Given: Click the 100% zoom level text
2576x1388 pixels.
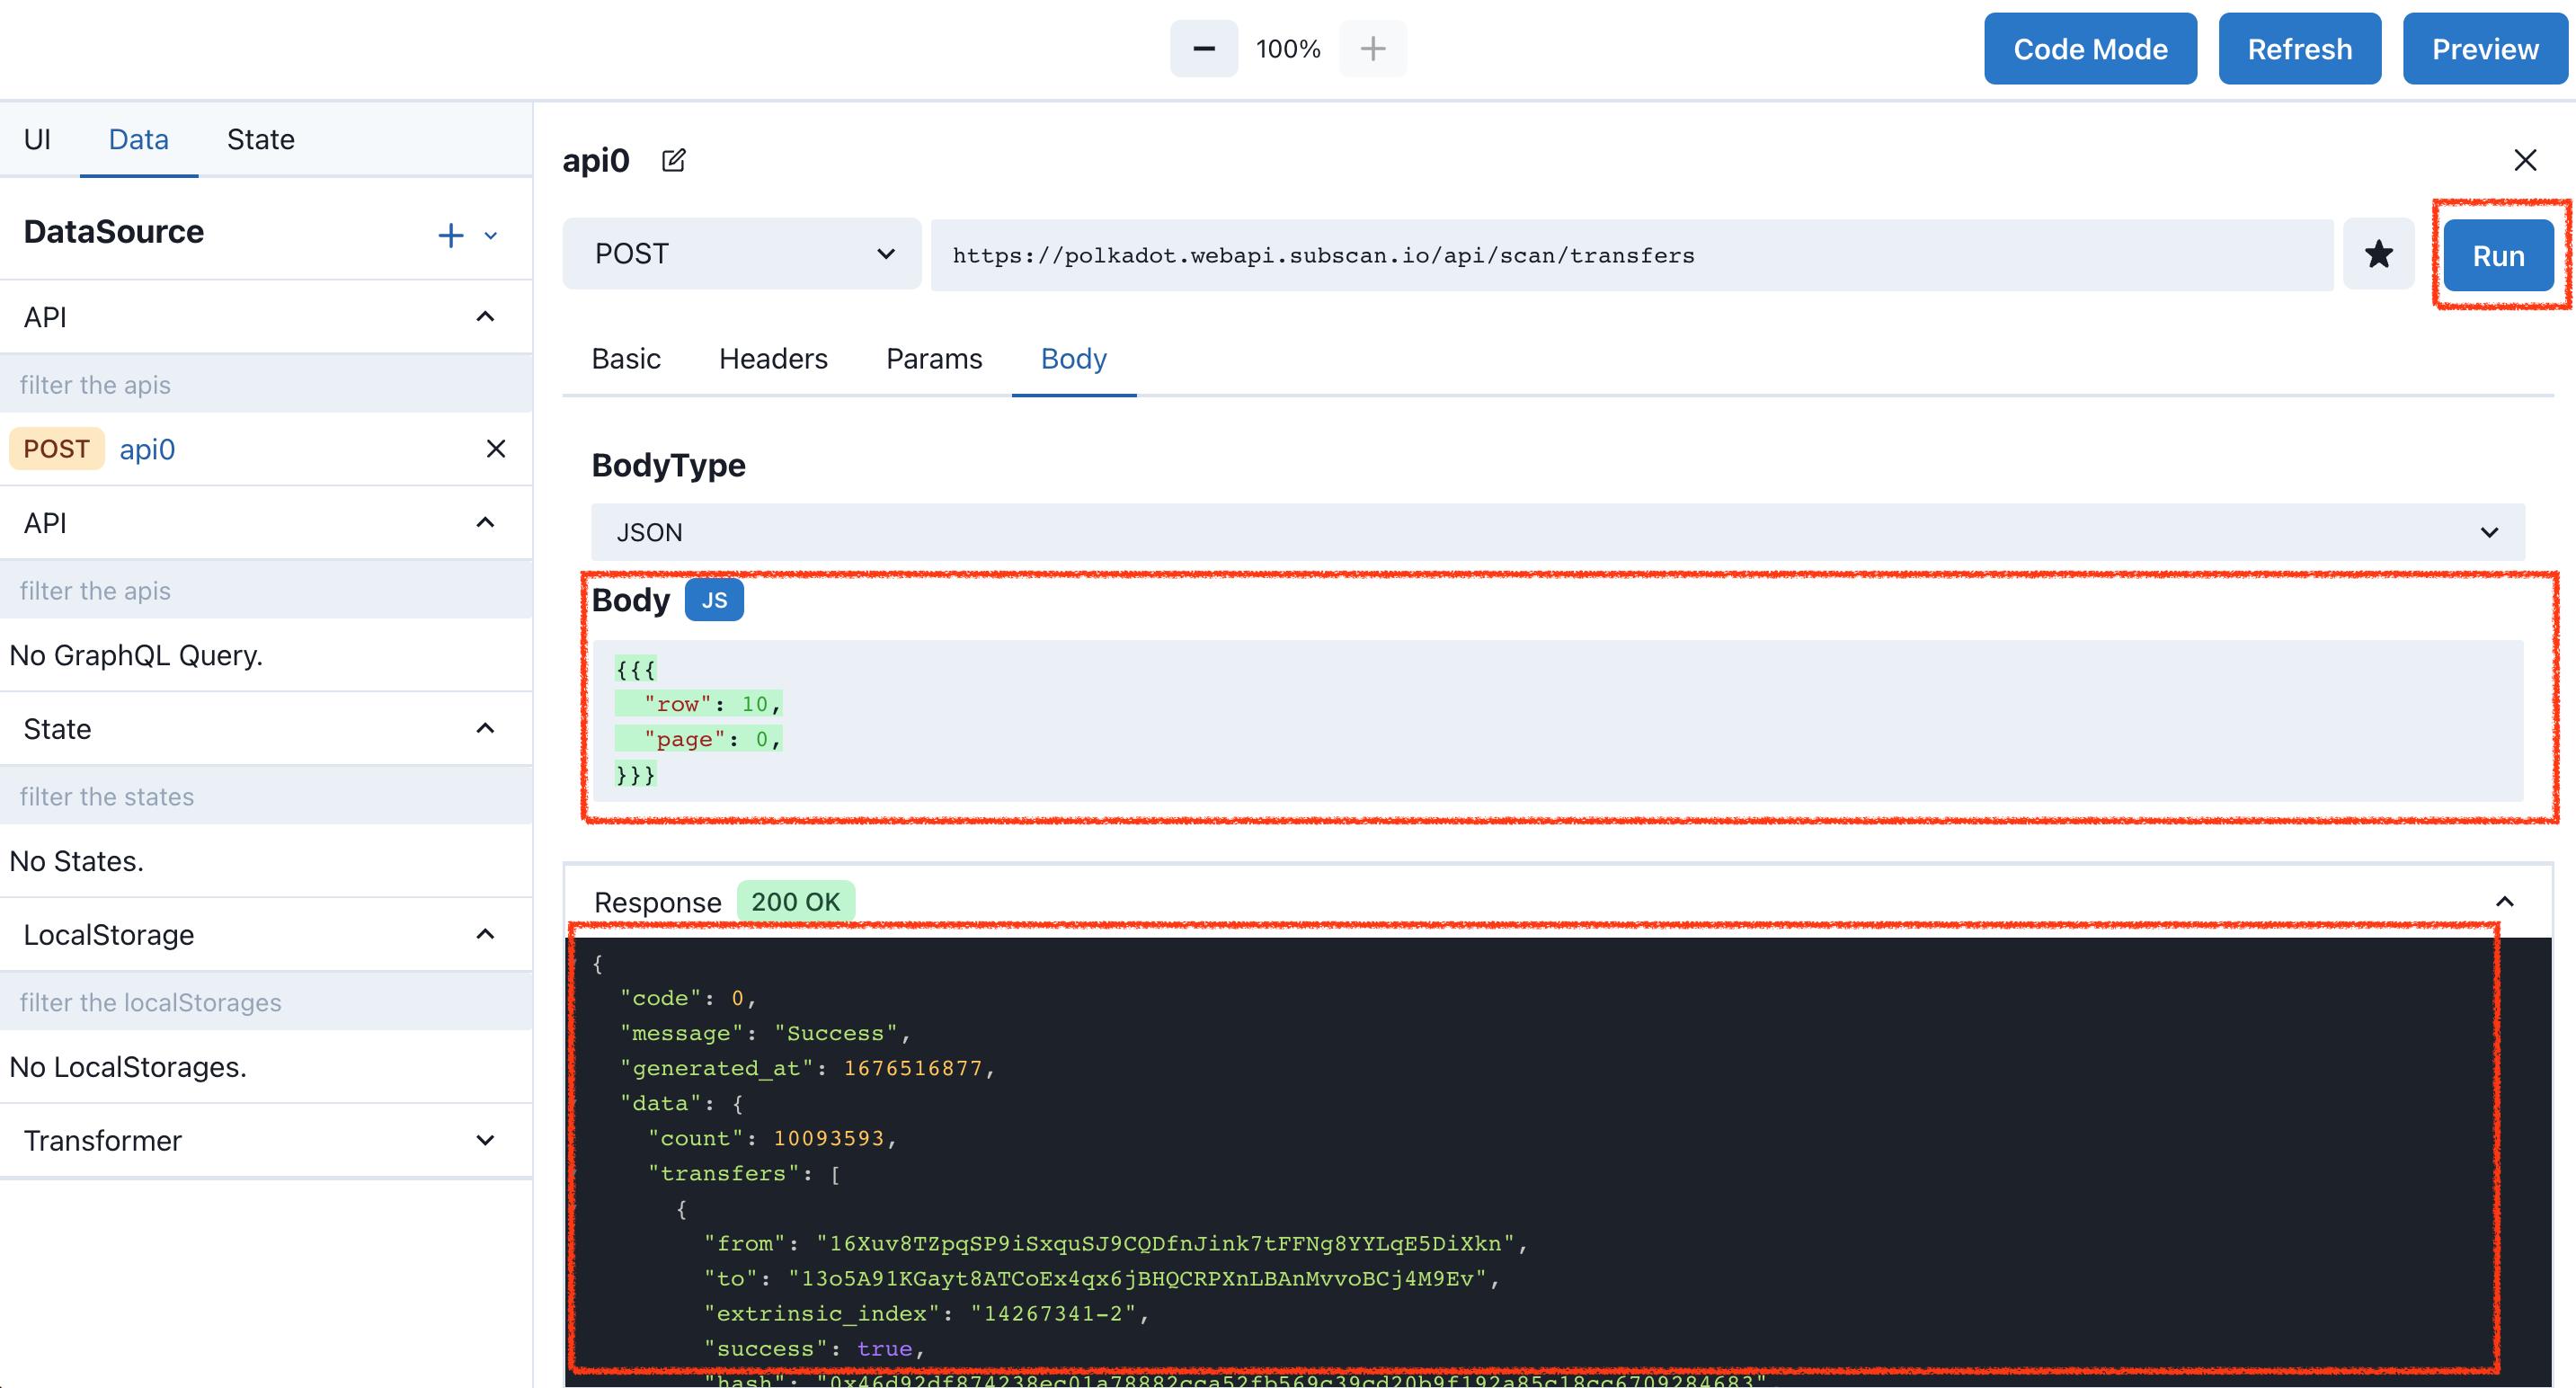Looking at the screenshot, I should click(1288, 49).
